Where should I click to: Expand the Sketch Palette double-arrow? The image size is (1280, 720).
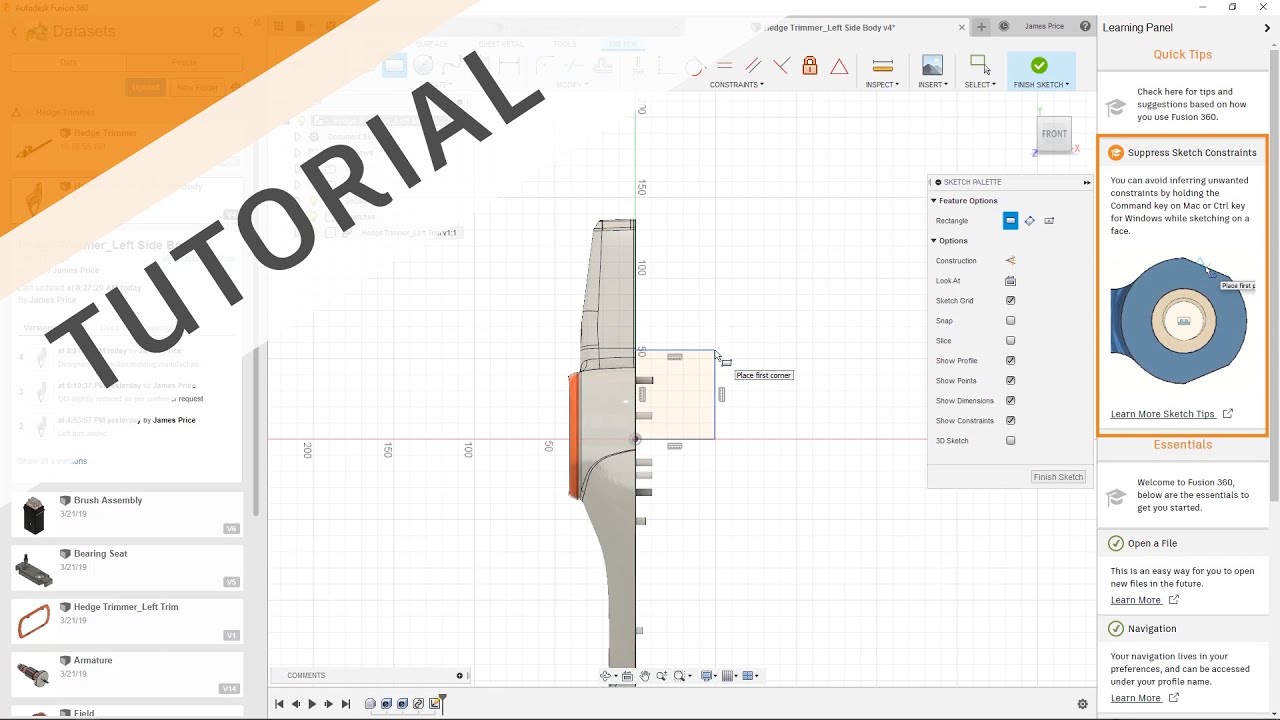pyautogui.click(x=1086, y=182)
